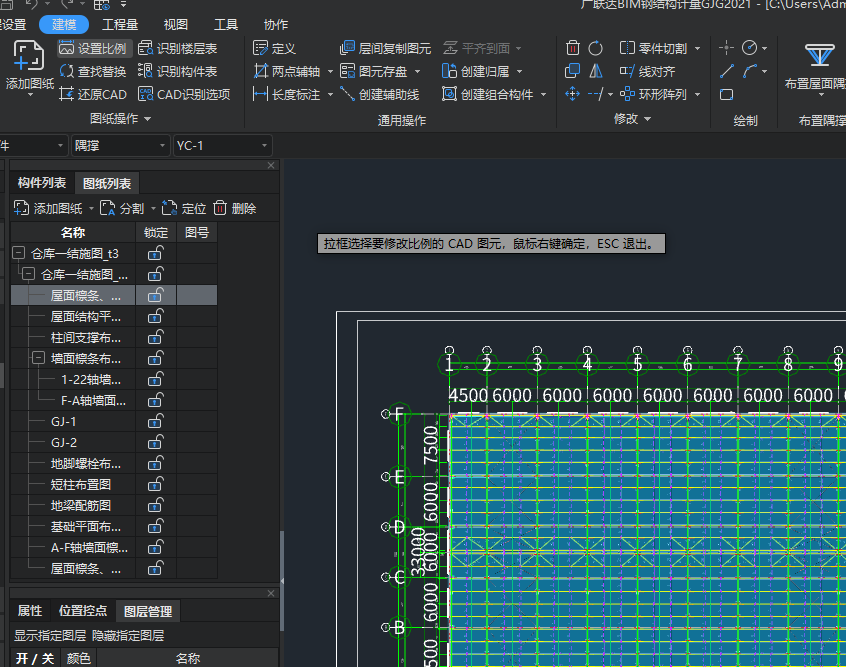Toggle lock for GJ-1 row
Viewport: 846px width, 667px height.
tap(155, 421)
